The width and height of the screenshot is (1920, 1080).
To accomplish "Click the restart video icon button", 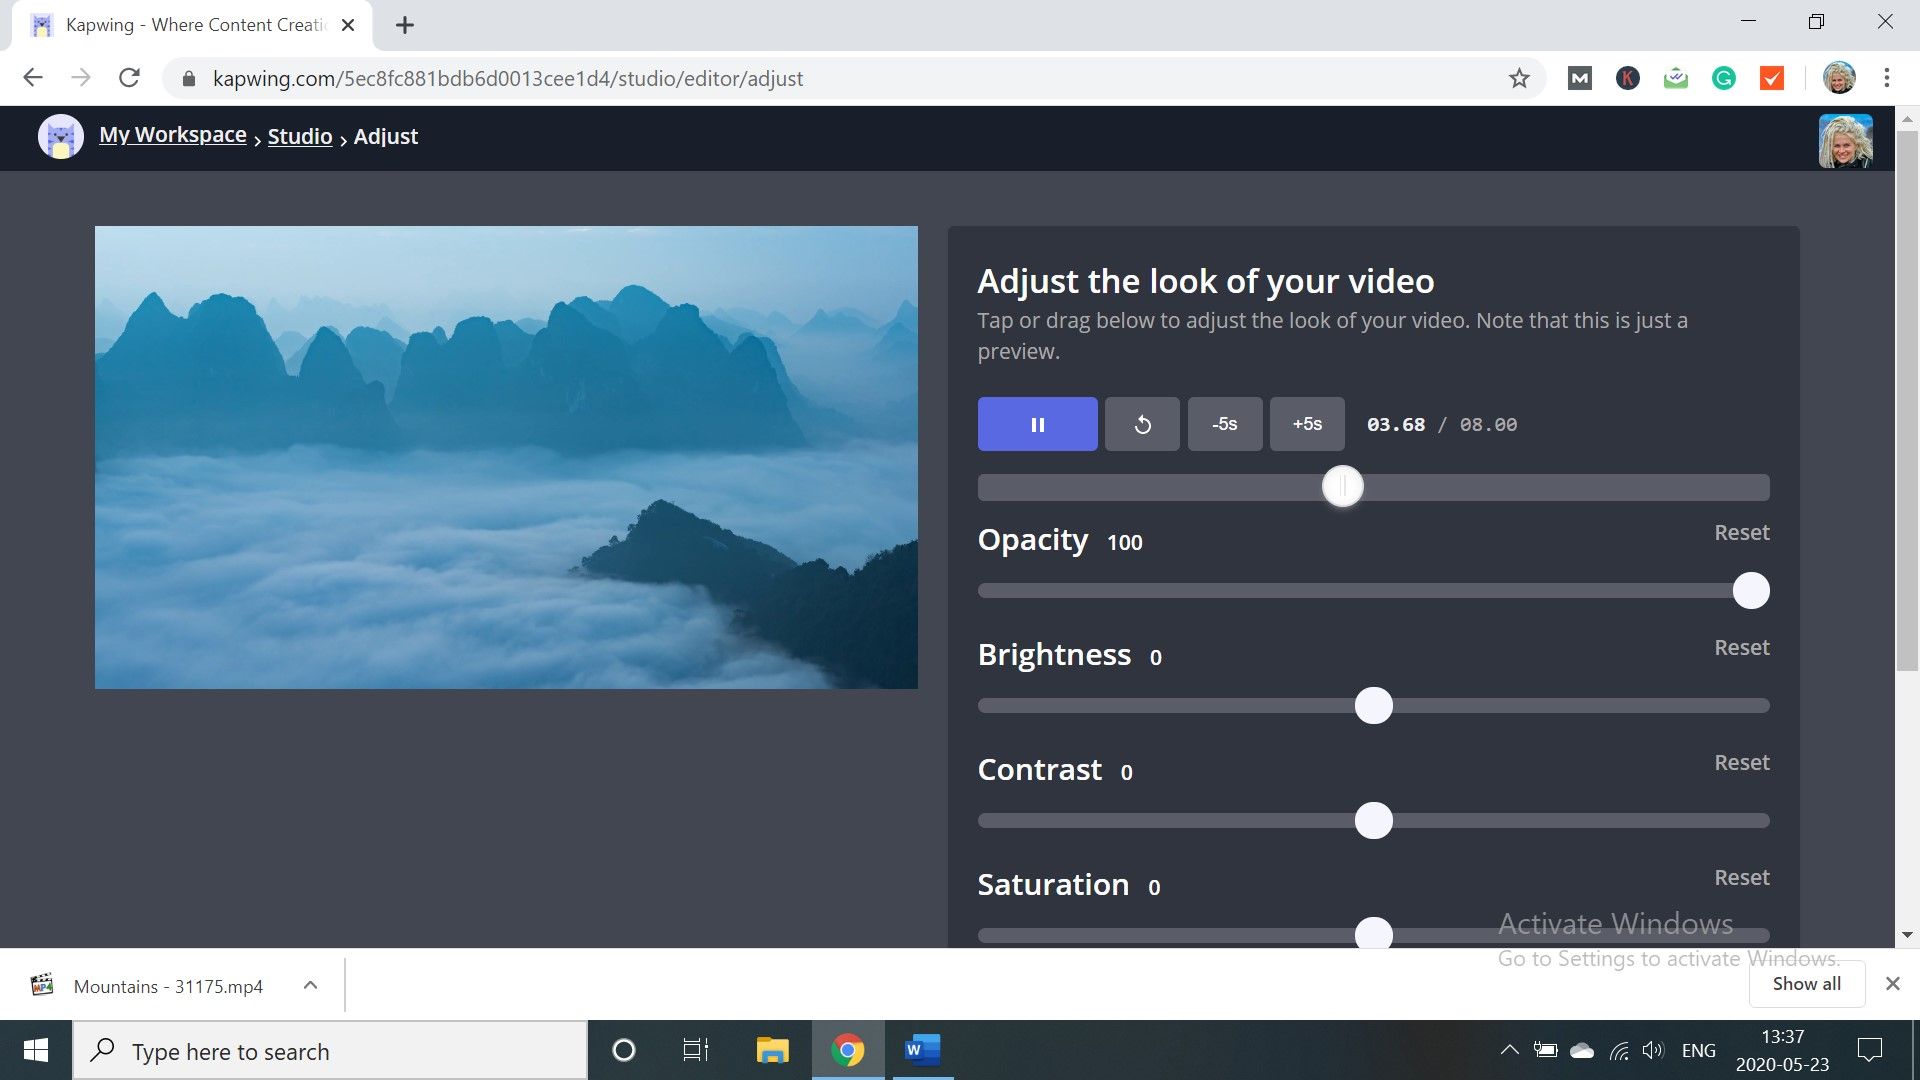I will [1142, 424].
